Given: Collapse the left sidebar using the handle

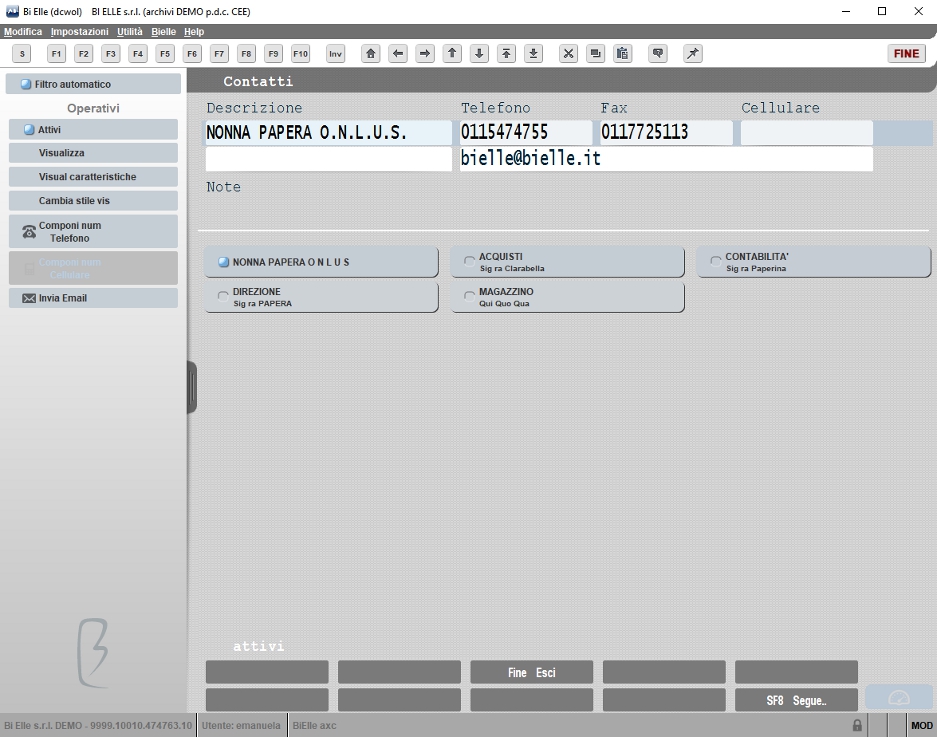Looking at the screenshot, I should point(192,387).
